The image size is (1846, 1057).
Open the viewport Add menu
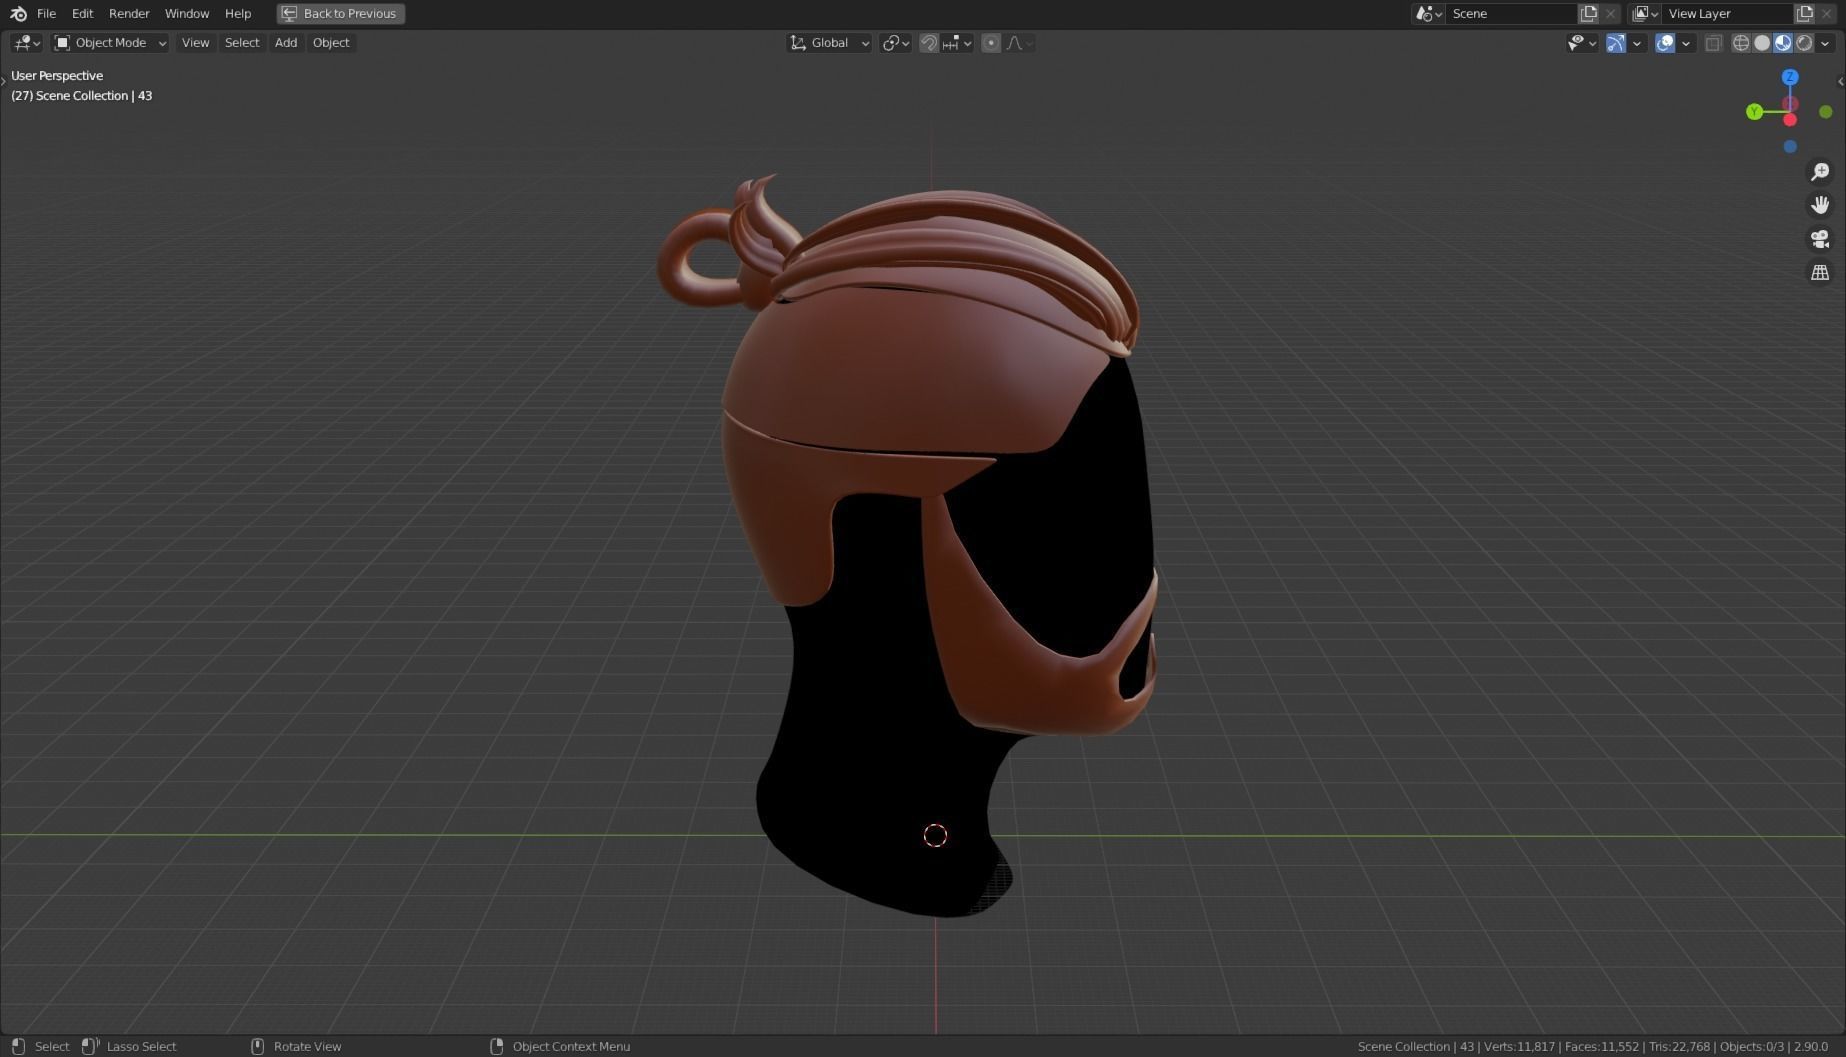[x=286, y=43]
